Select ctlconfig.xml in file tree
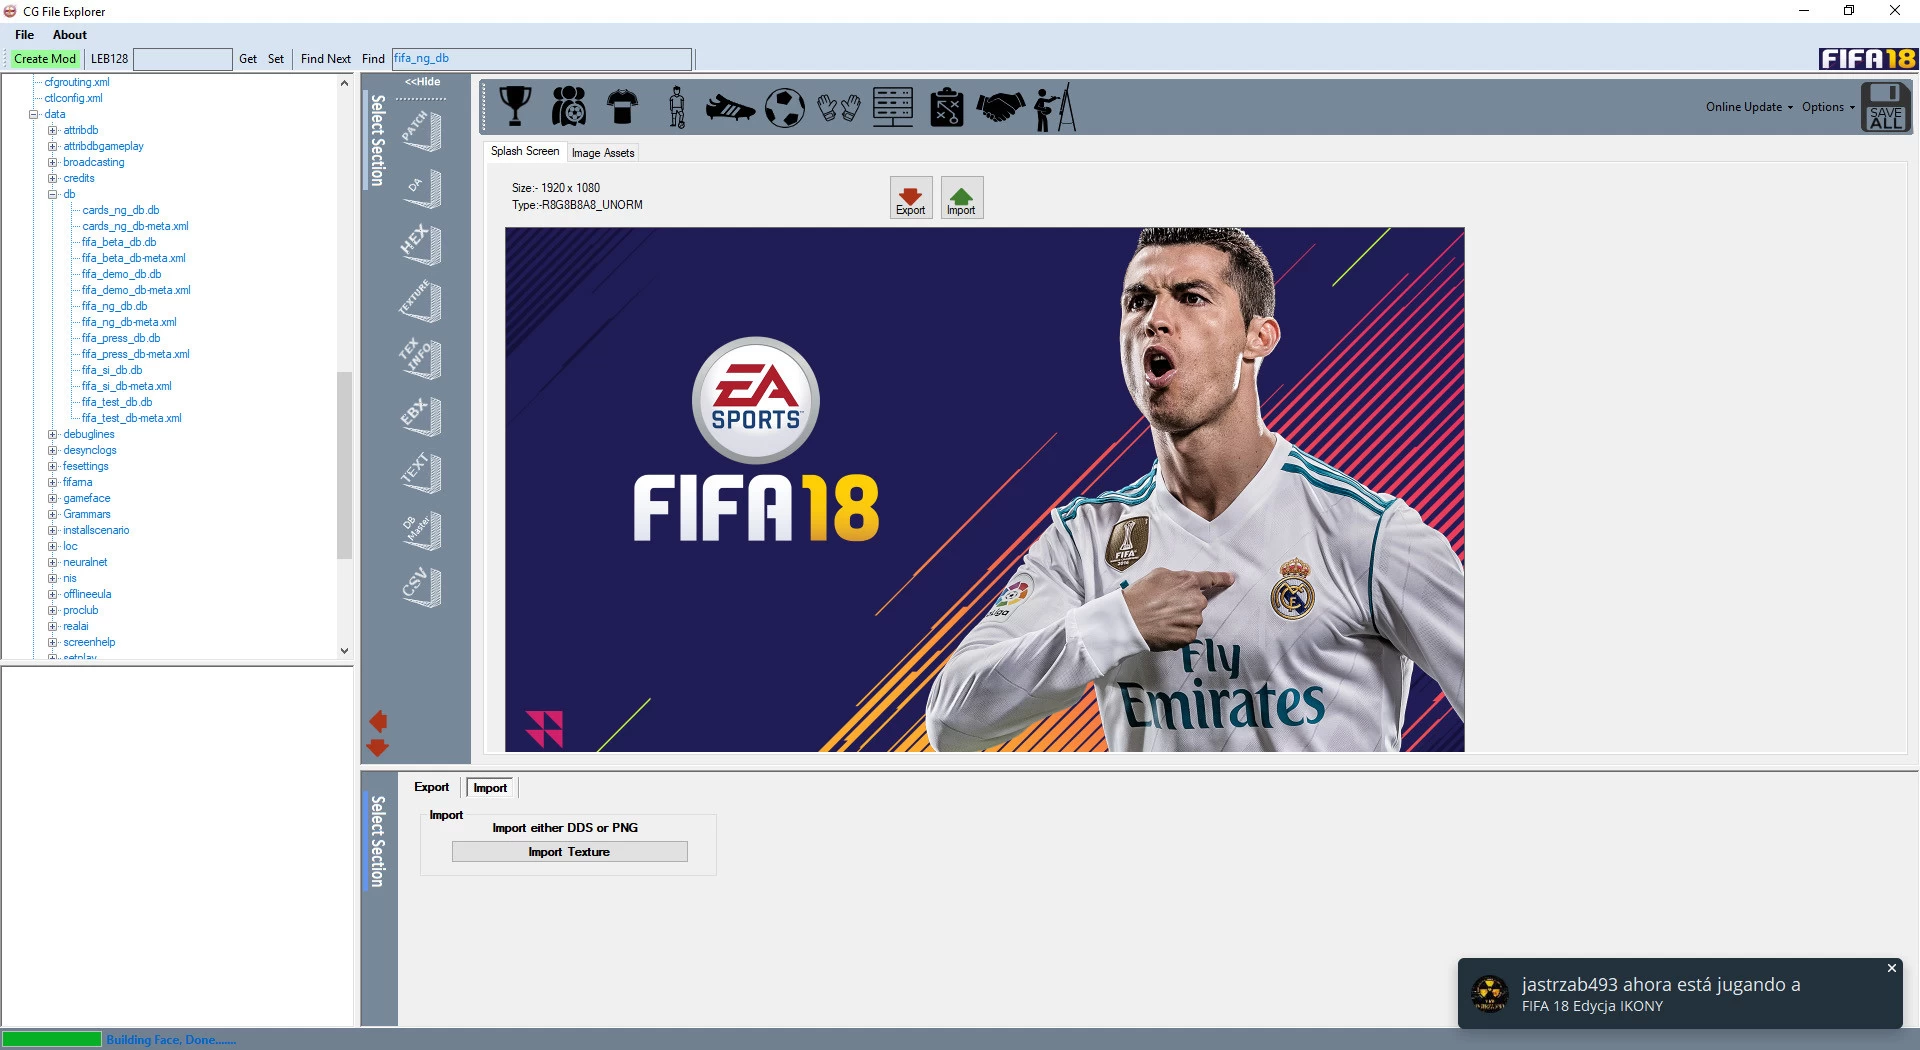Viewport: 1920px width, 1050px height. (73, 98)
